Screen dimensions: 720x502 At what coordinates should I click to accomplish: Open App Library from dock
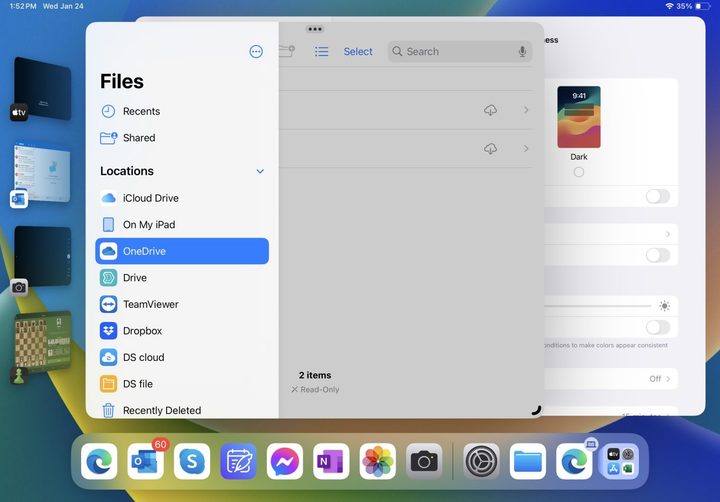point(620,461)
